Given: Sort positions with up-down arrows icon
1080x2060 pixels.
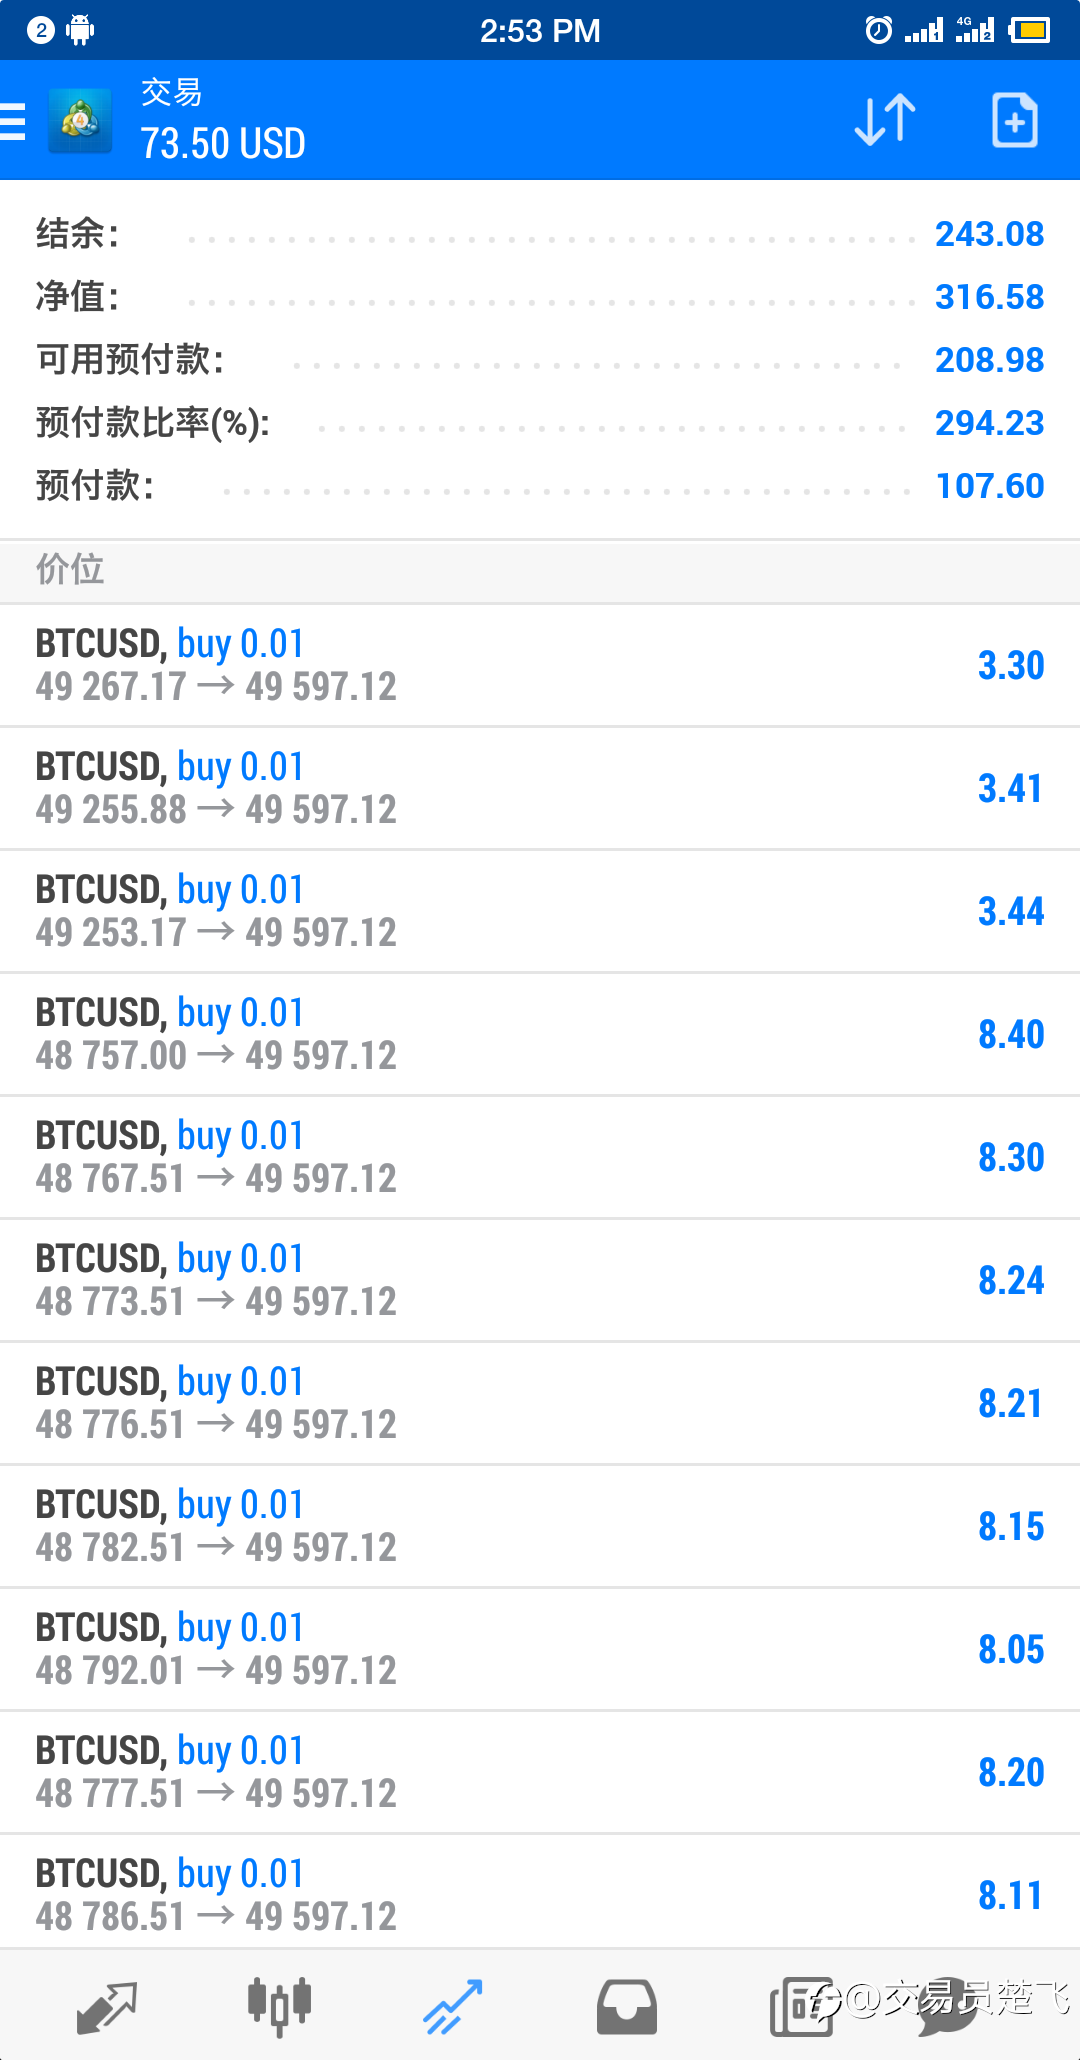Looking at the screenshot, I should coord(885,121).
